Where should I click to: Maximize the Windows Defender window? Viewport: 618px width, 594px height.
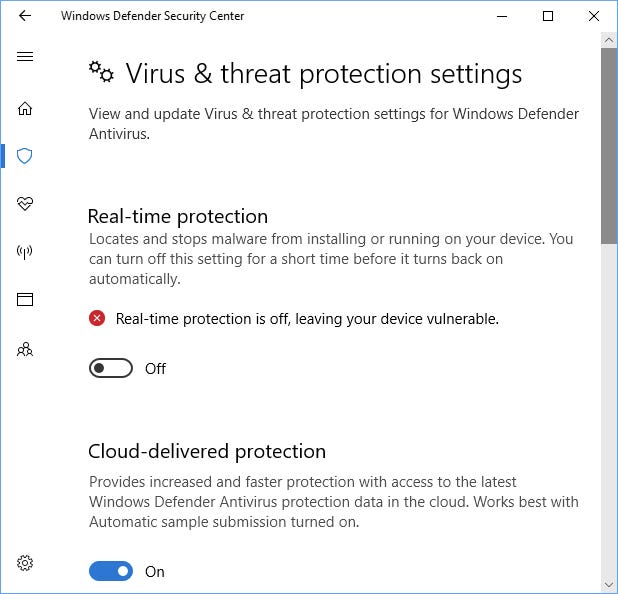pos(548,16)
